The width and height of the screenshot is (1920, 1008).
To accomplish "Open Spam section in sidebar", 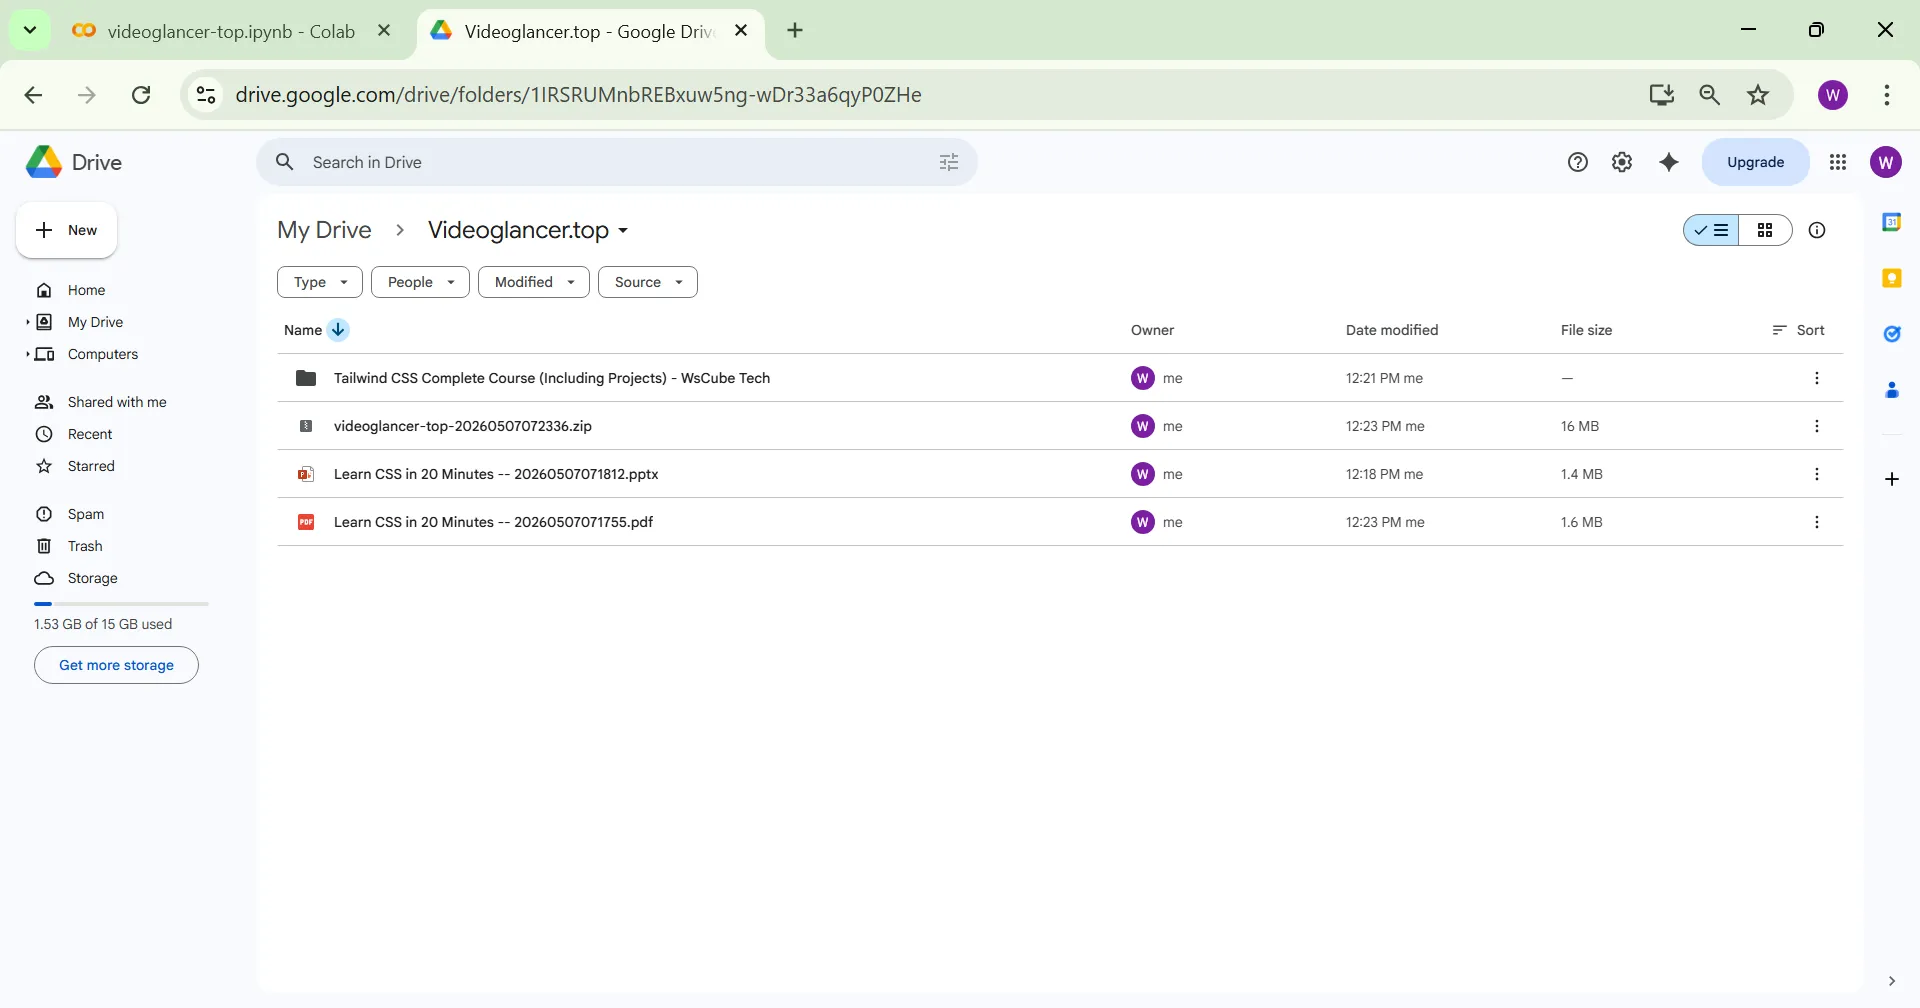I will pos(86,514).
